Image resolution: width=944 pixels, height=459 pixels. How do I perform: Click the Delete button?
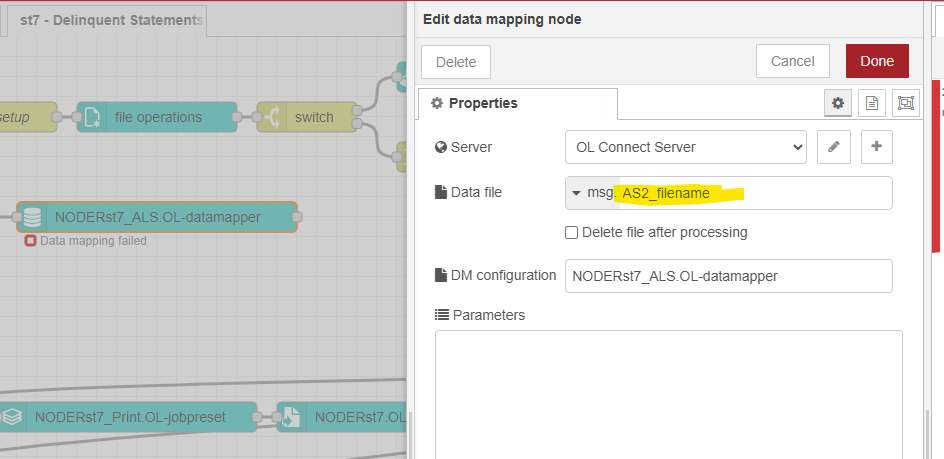pyautogui.click(x=456, y=62)
